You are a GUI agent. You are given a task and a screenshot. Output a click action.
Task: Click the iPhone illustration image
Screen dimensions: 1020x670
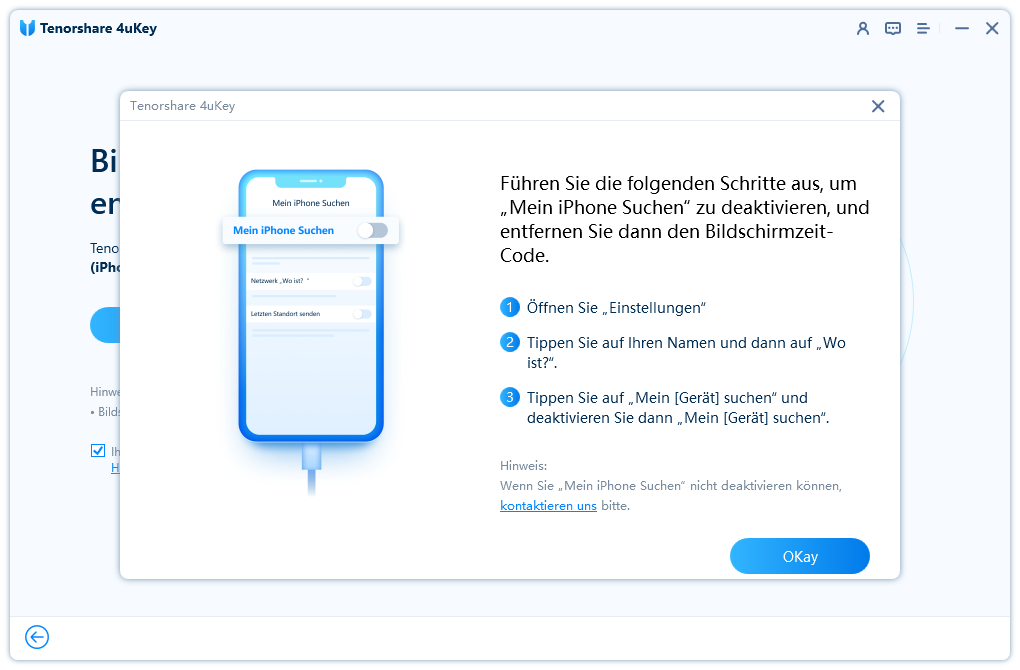tap(311, 332)
